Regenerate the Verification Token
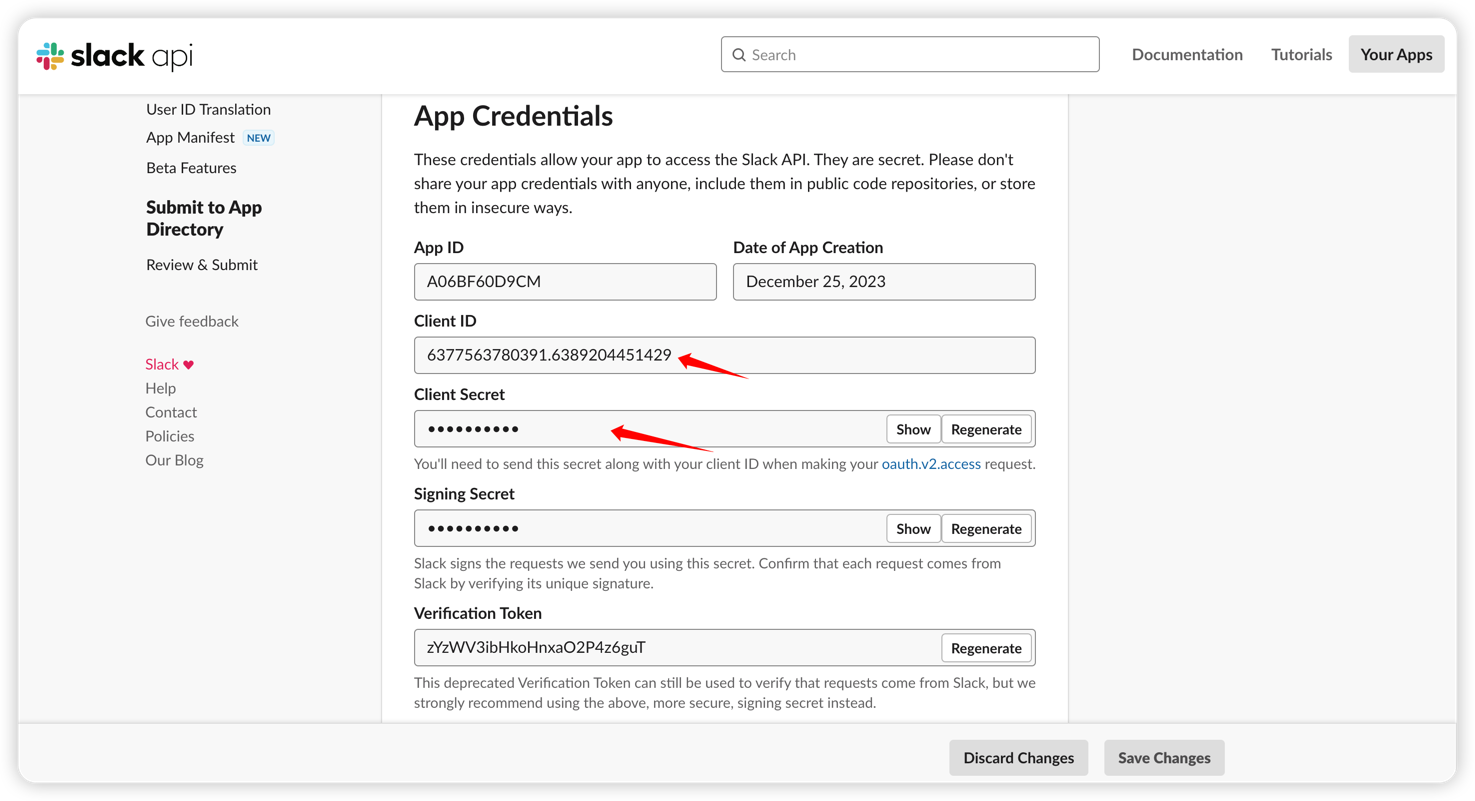The image size is (1475, 801). click(x=986, y=648)
